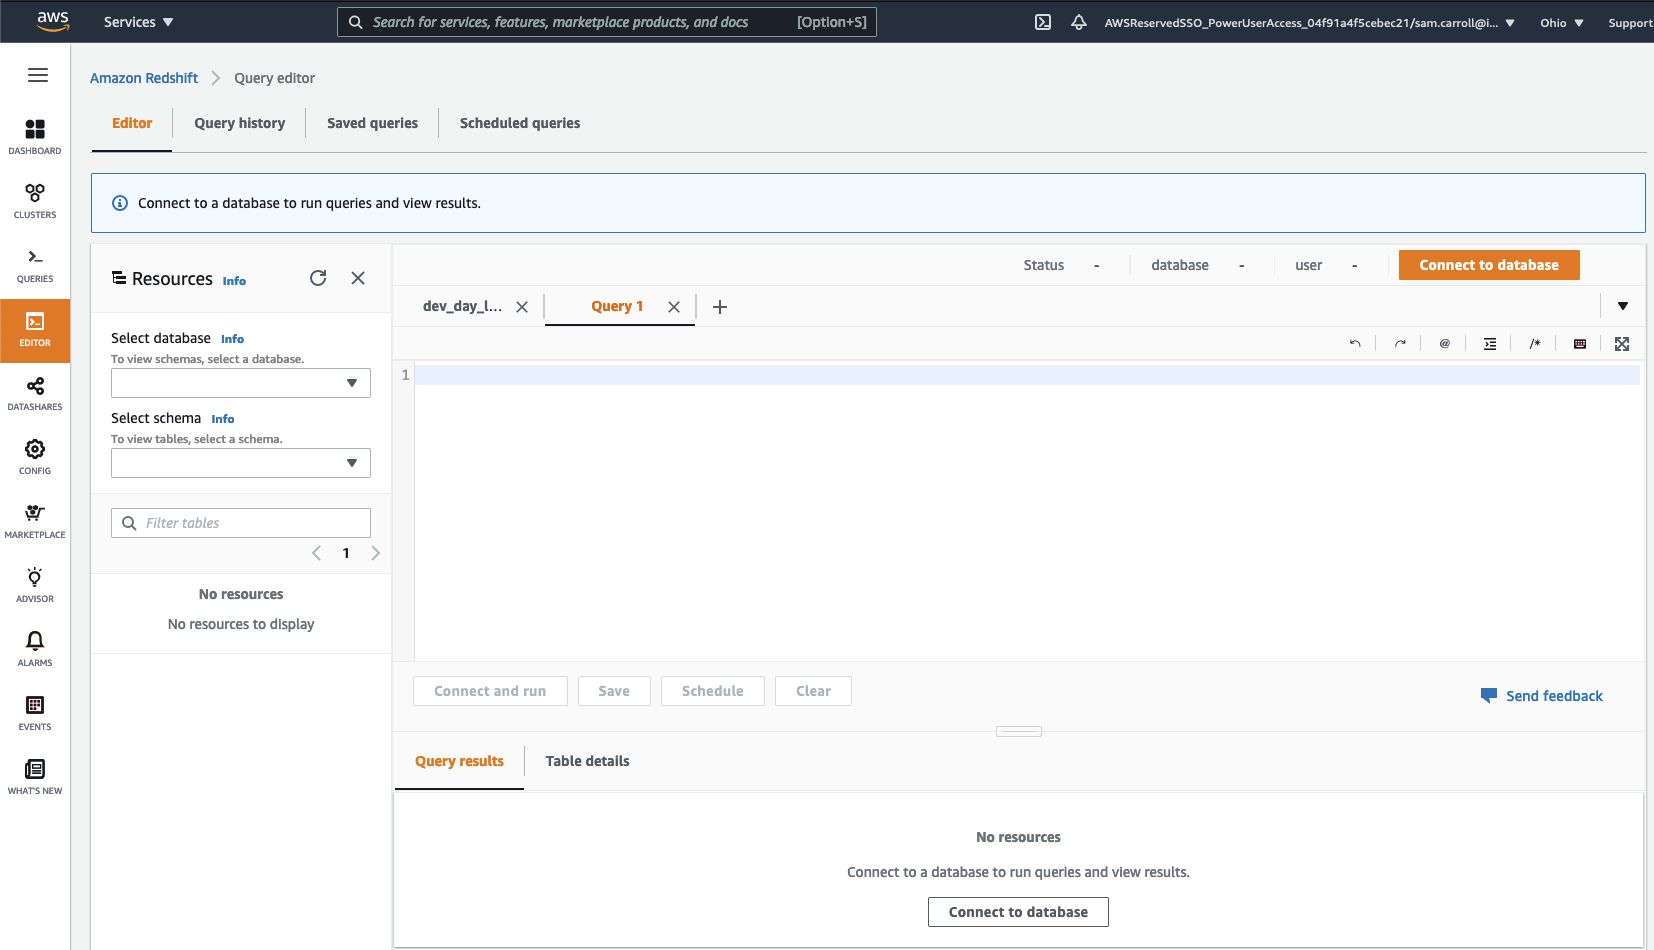
Task: Select the Editor sidebar icon
Action: tap(35, 330)
